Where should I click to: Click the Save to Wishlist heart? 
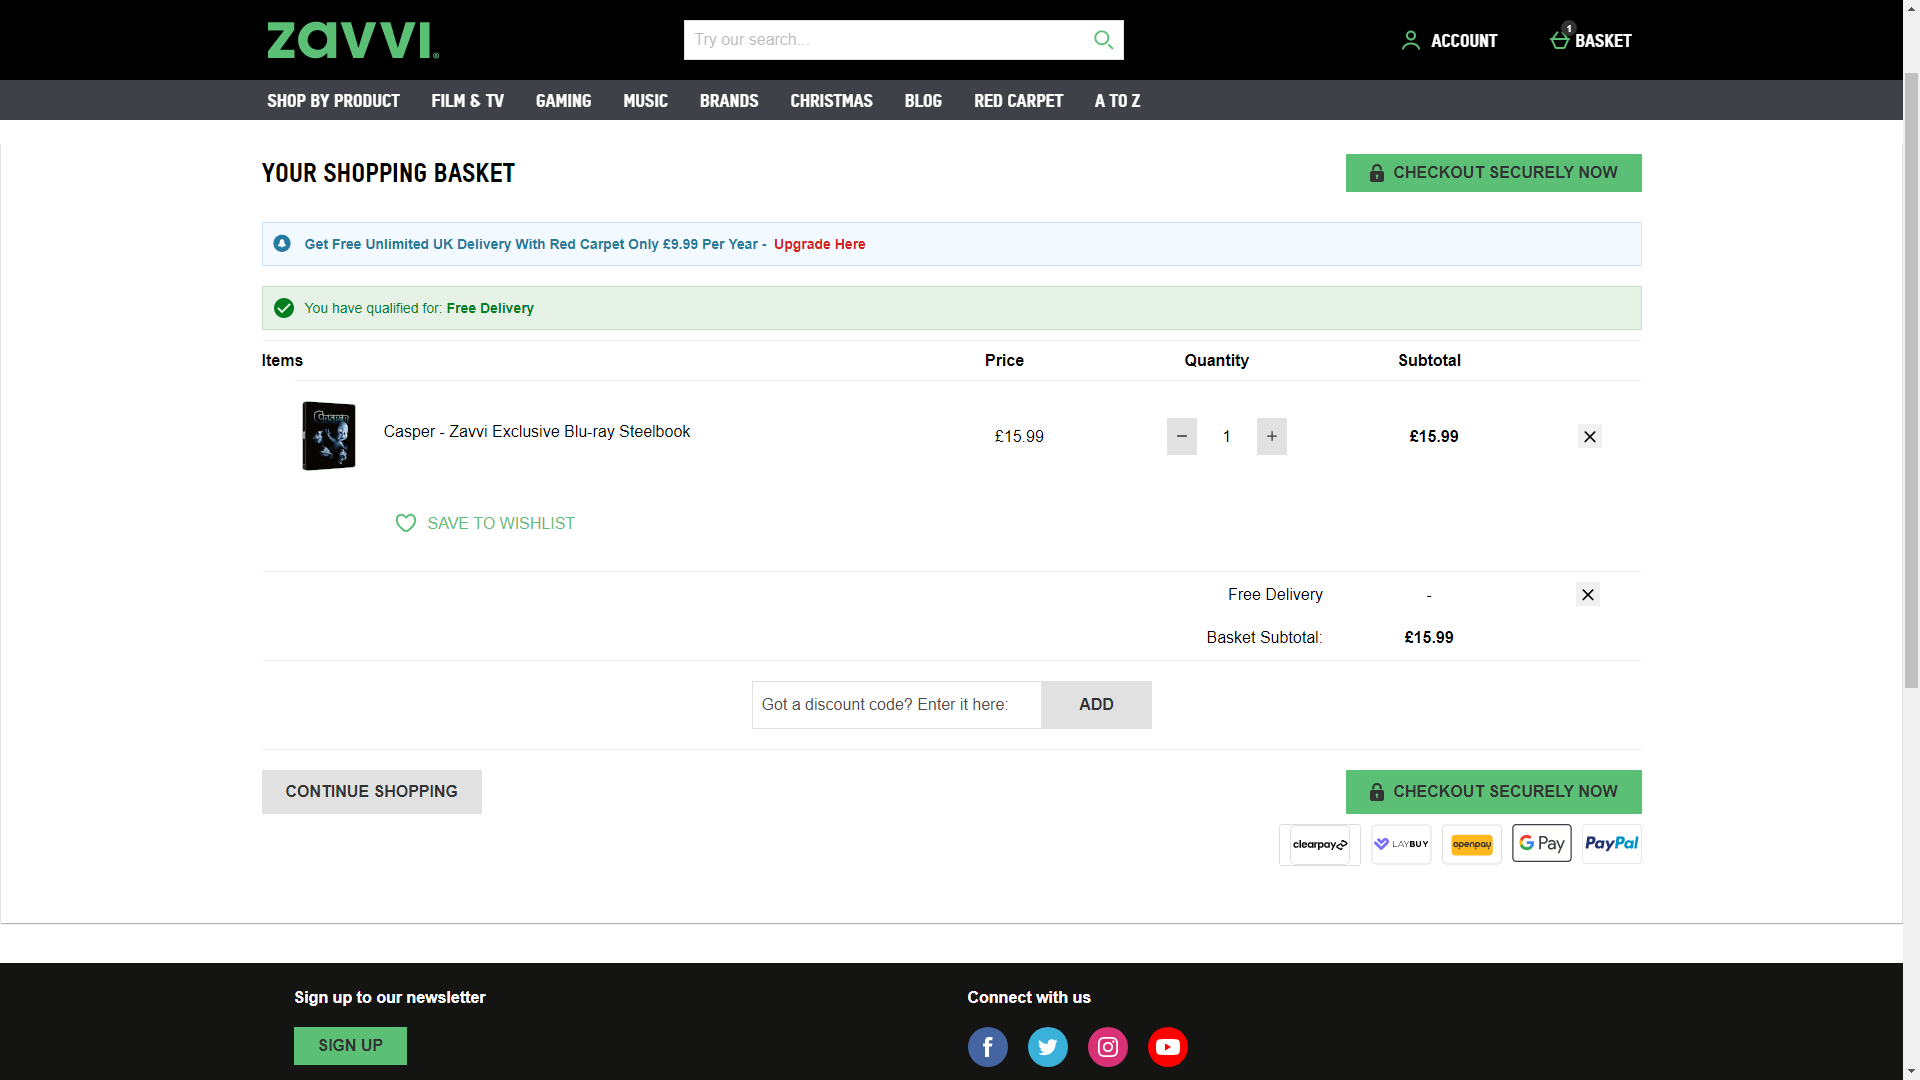pyautogui.click(x=406, y=523)
